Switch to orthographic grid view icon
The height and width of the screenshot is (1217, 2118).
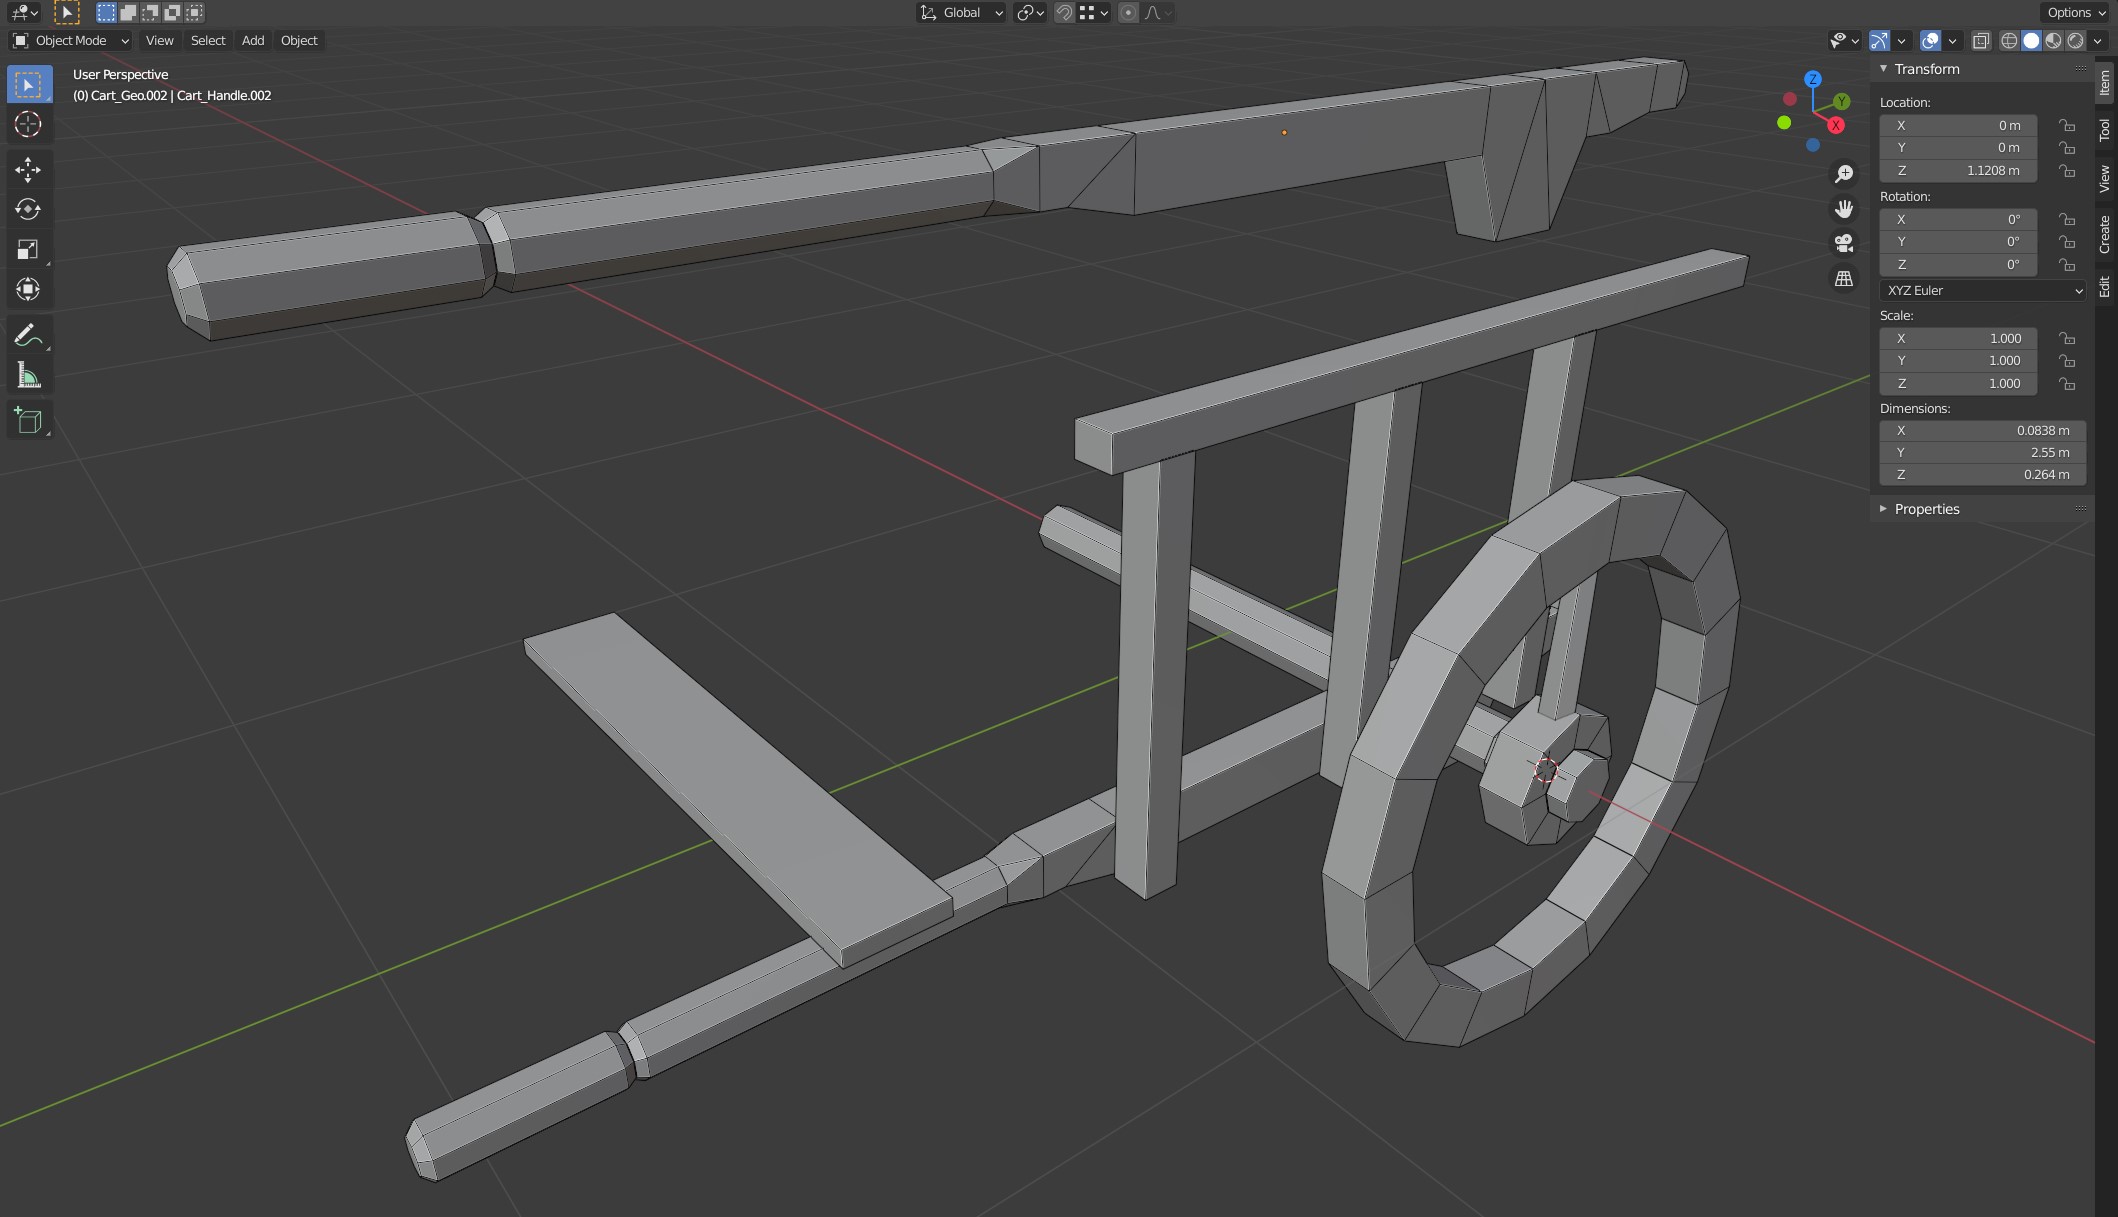coord(1843,279)
